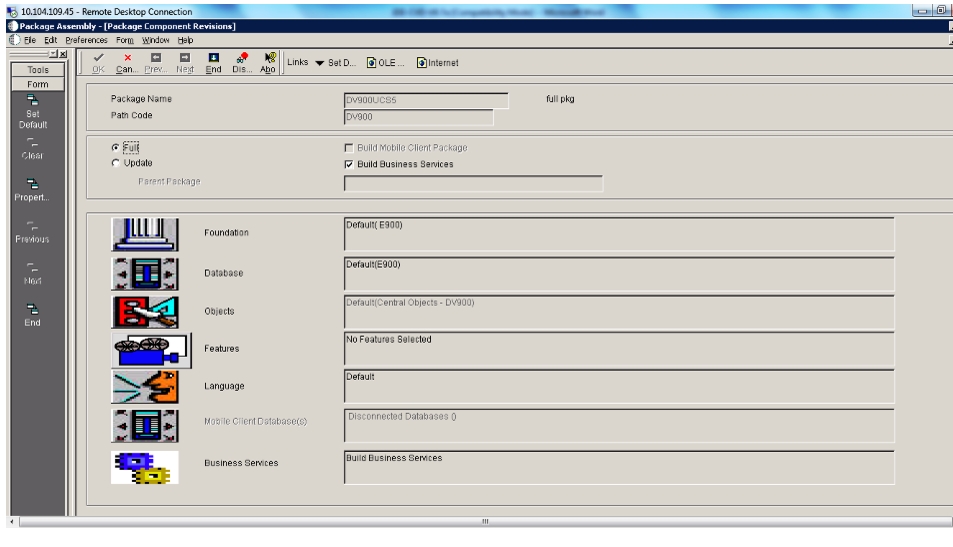Click the Remote Desktop Connection title icon
953x547 pixels.
click(12, 12)
